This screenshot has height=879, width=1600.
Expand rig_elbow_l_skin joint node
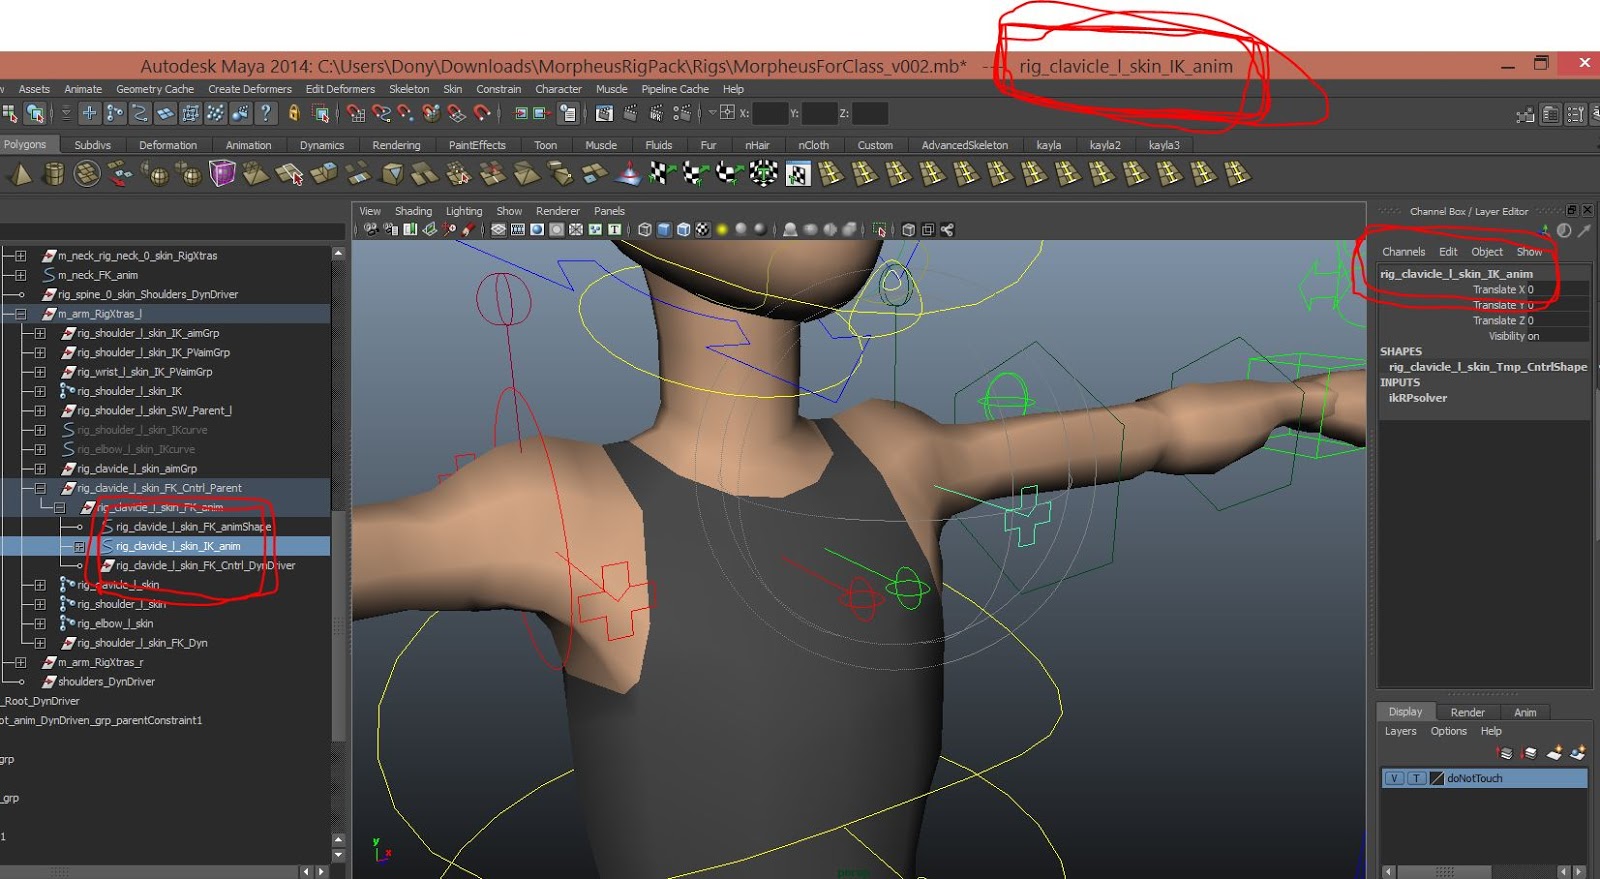[40, 623]
